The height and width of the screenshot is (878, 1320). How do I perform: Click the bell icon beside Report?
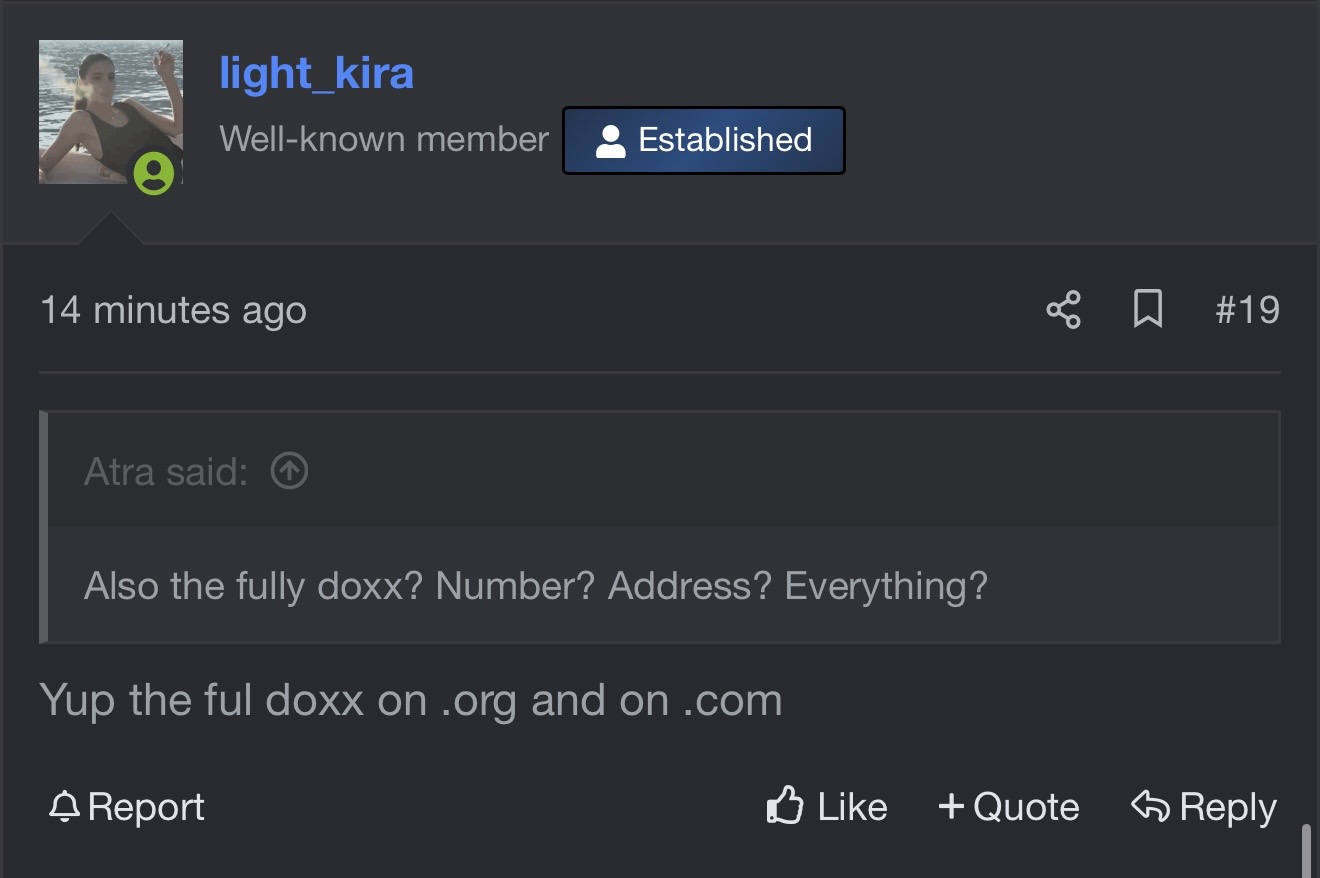click(64, 806)
